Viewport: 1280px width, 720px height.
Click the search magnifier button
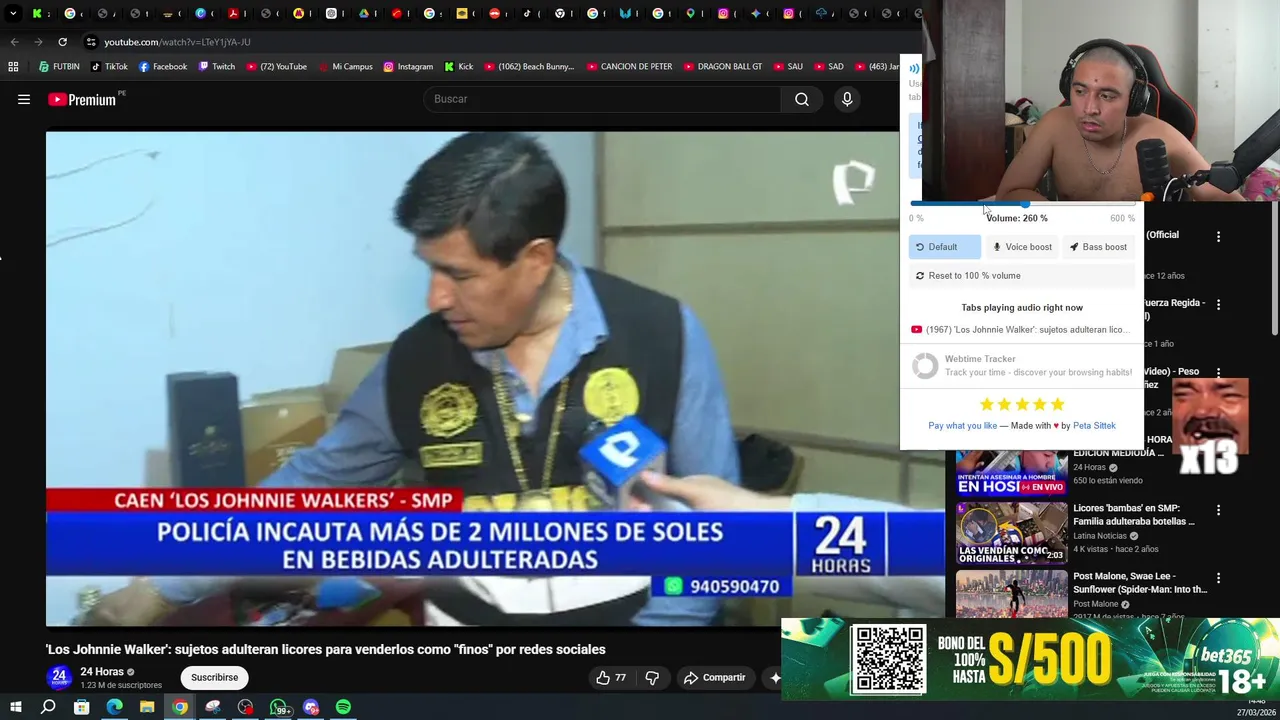tap(802, 99)
